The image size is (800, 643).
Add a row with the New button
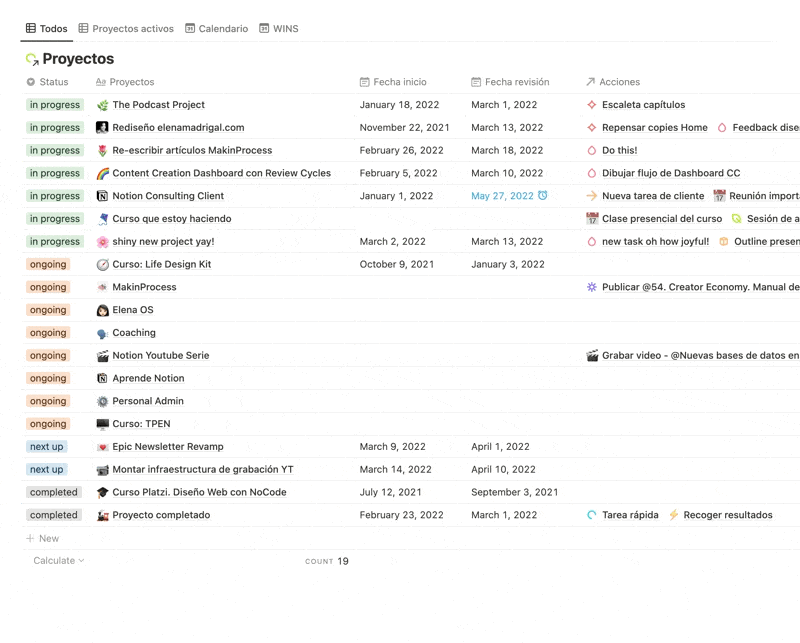[47, 538]
